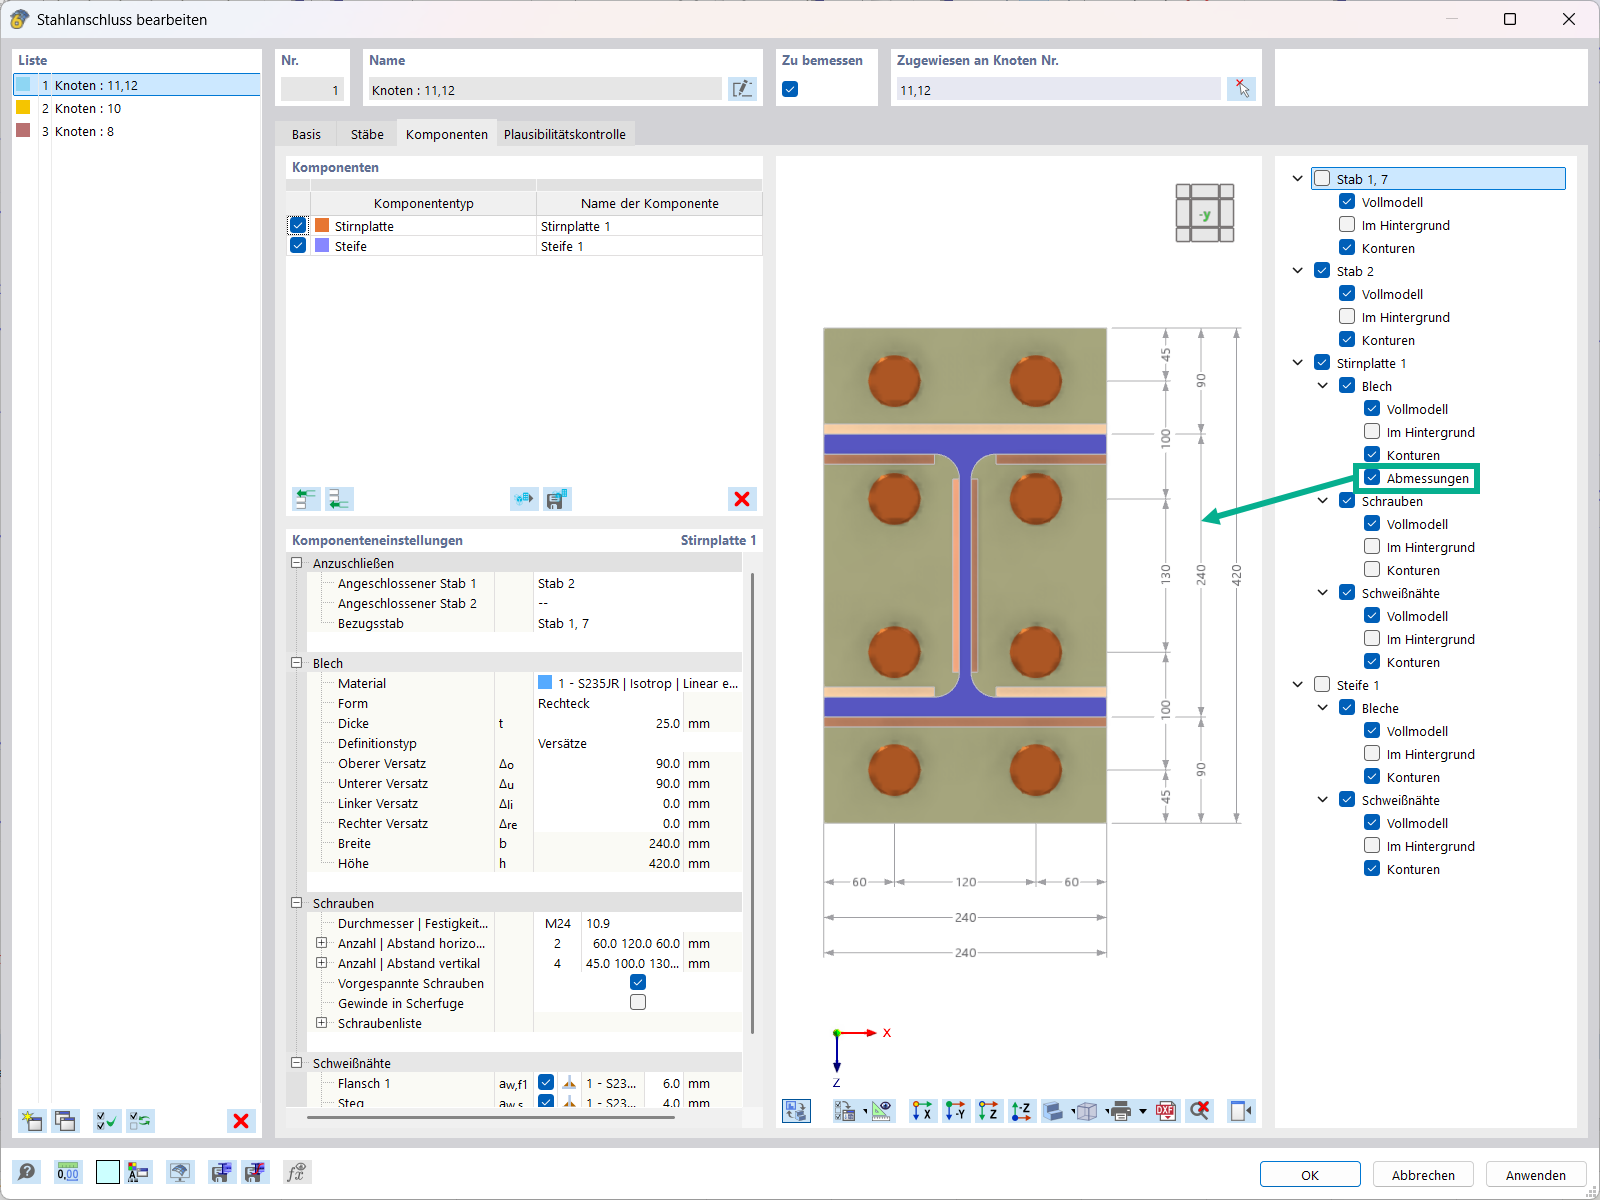Click the light cyan color swatch at bottom

pyautogui.click(x=108, y=1172)
